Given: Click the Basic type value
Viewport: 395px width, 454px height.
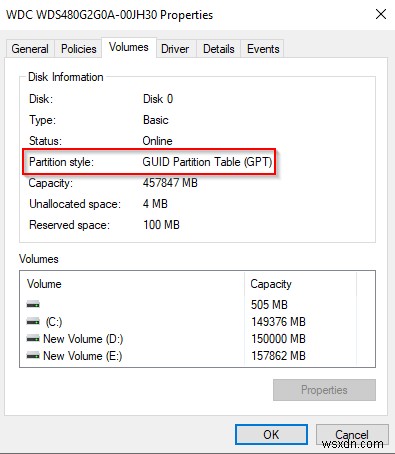Looking at the screenshot, I should click(x=156, y=120).
